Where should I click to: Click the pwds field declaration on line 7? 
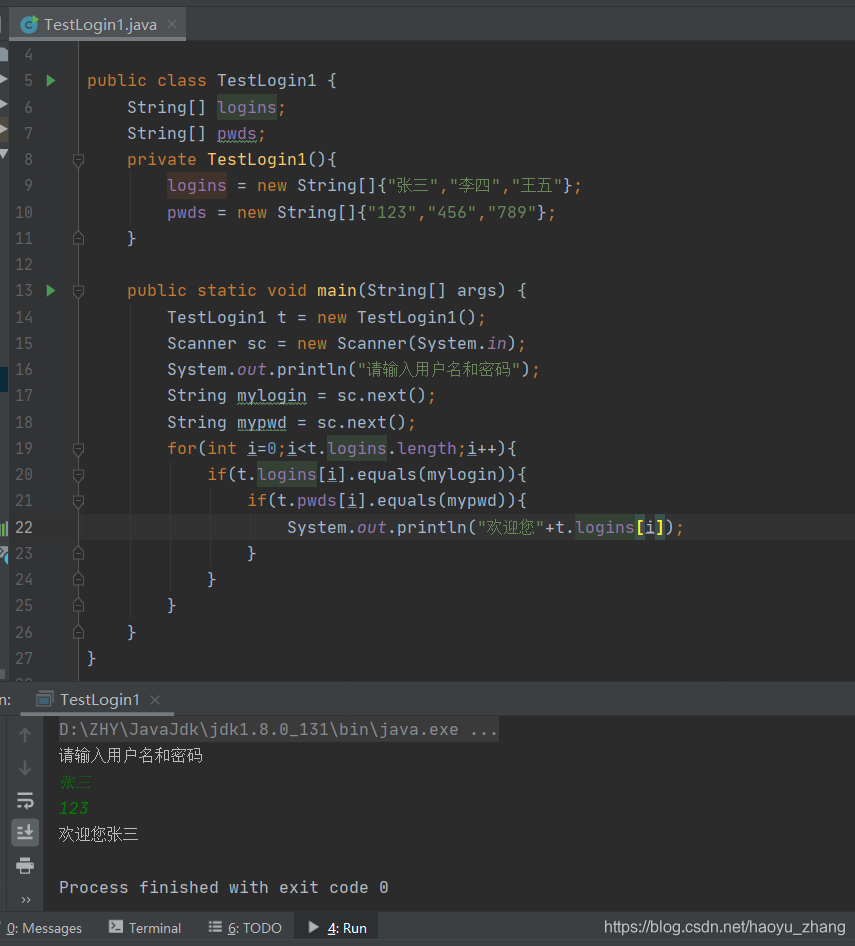[237, 133]
